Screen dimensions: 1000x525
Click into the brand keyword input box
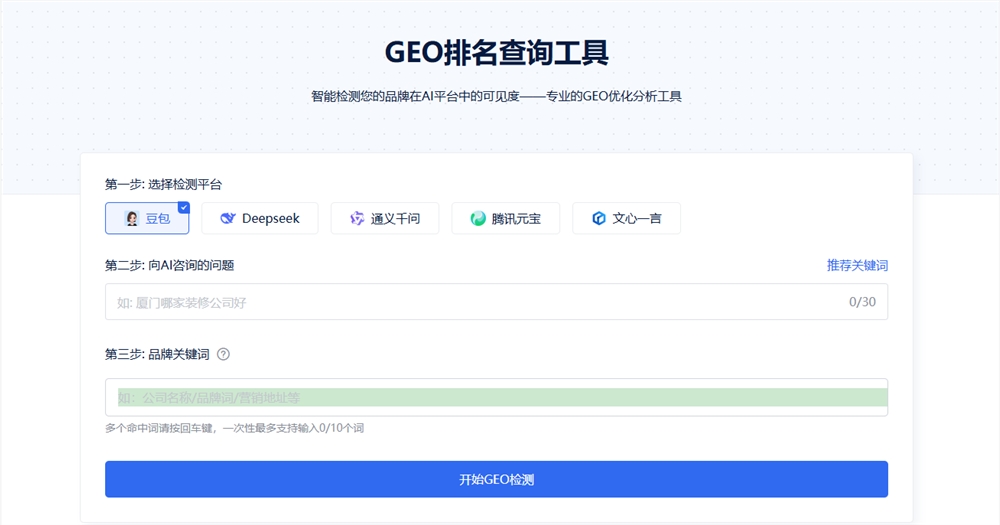[x=496, y=397]
